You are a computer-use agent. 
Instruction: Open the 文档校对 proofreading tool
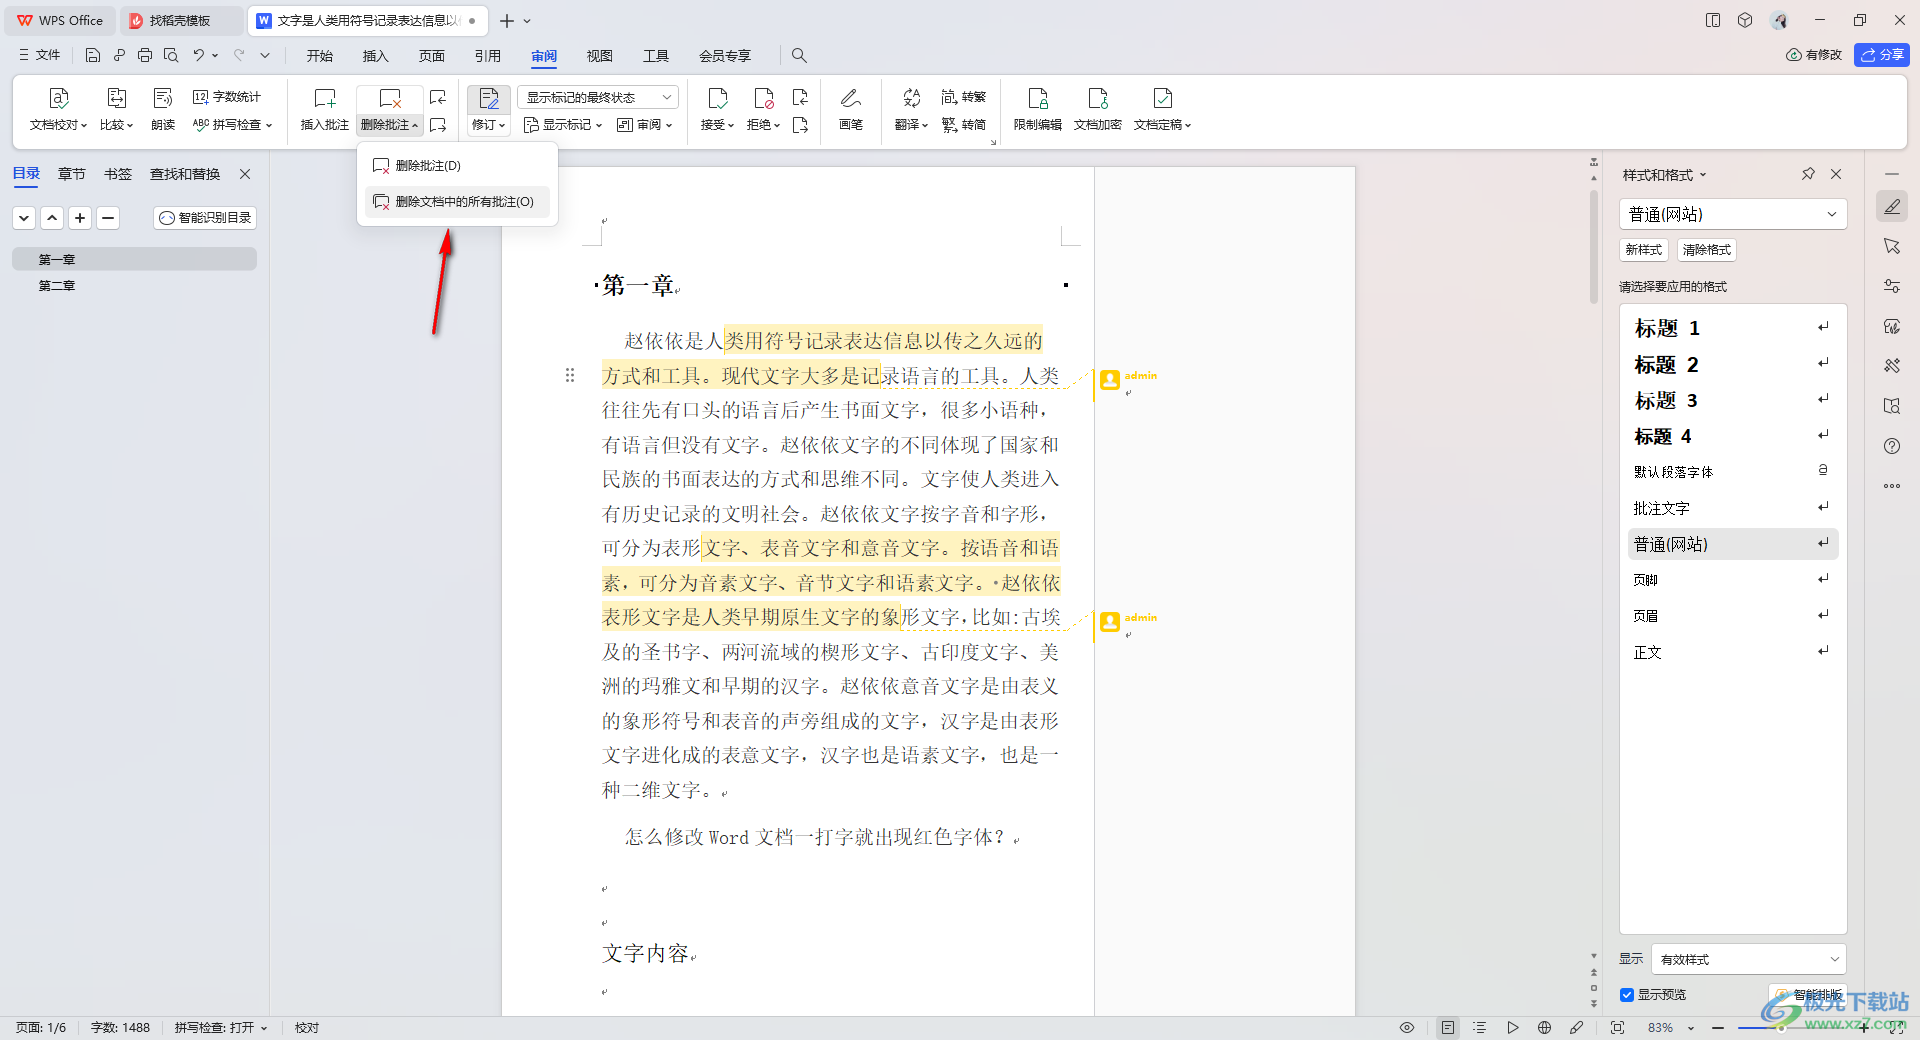click(58, 109)
